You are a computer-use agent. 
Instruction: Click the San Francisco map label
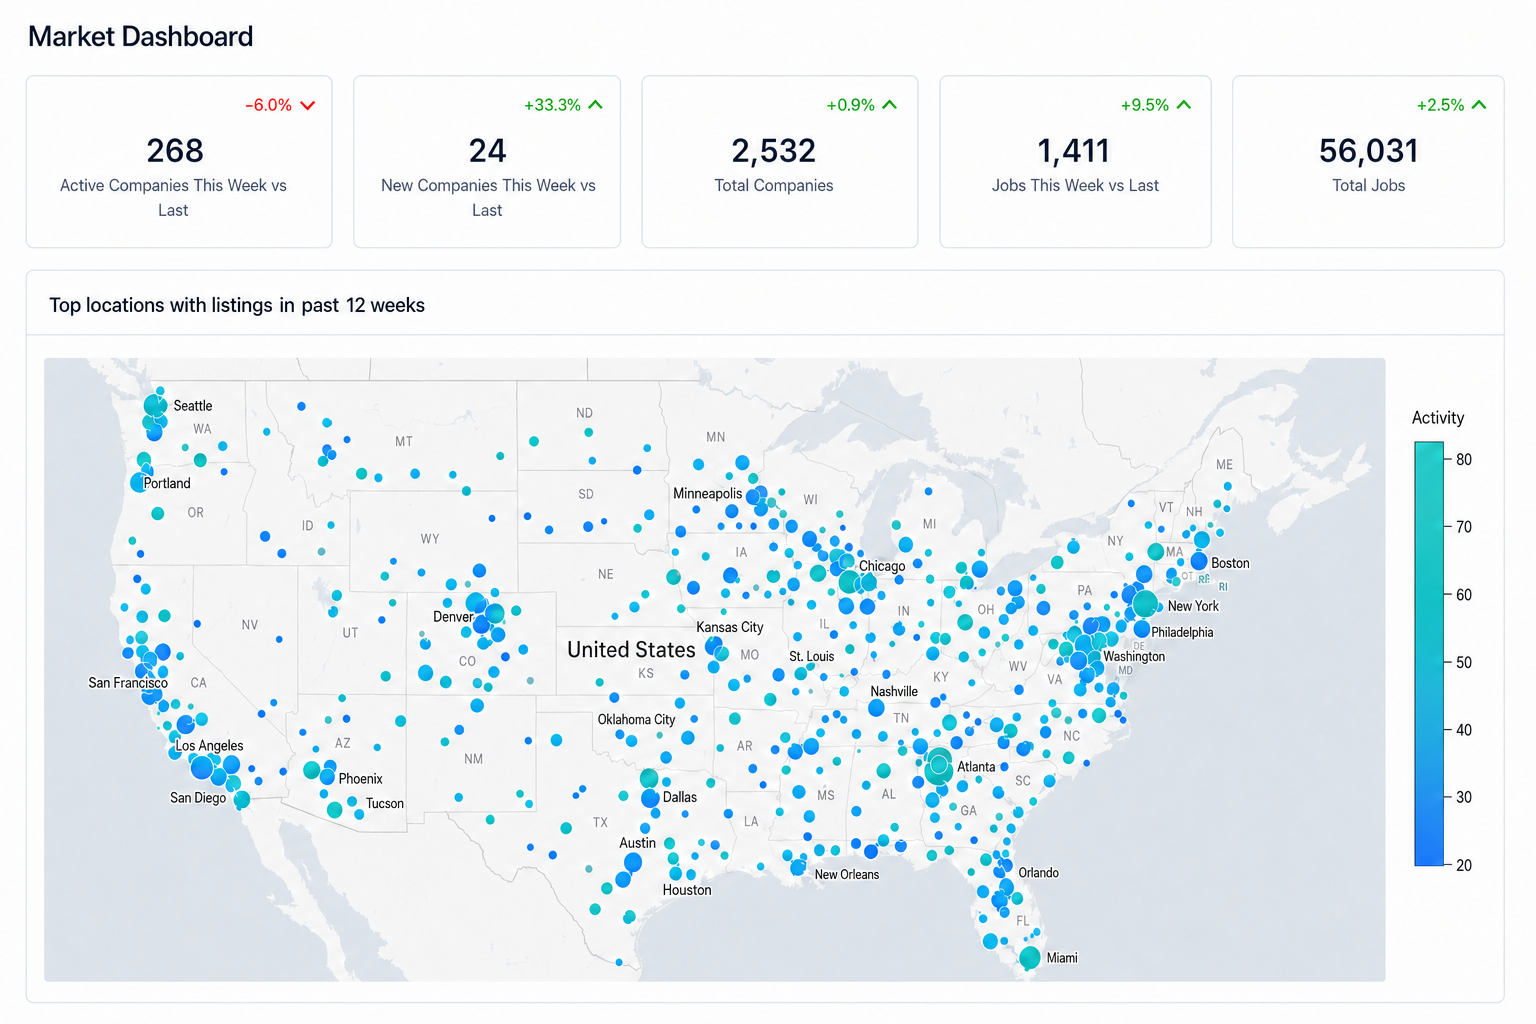point(128,683)
